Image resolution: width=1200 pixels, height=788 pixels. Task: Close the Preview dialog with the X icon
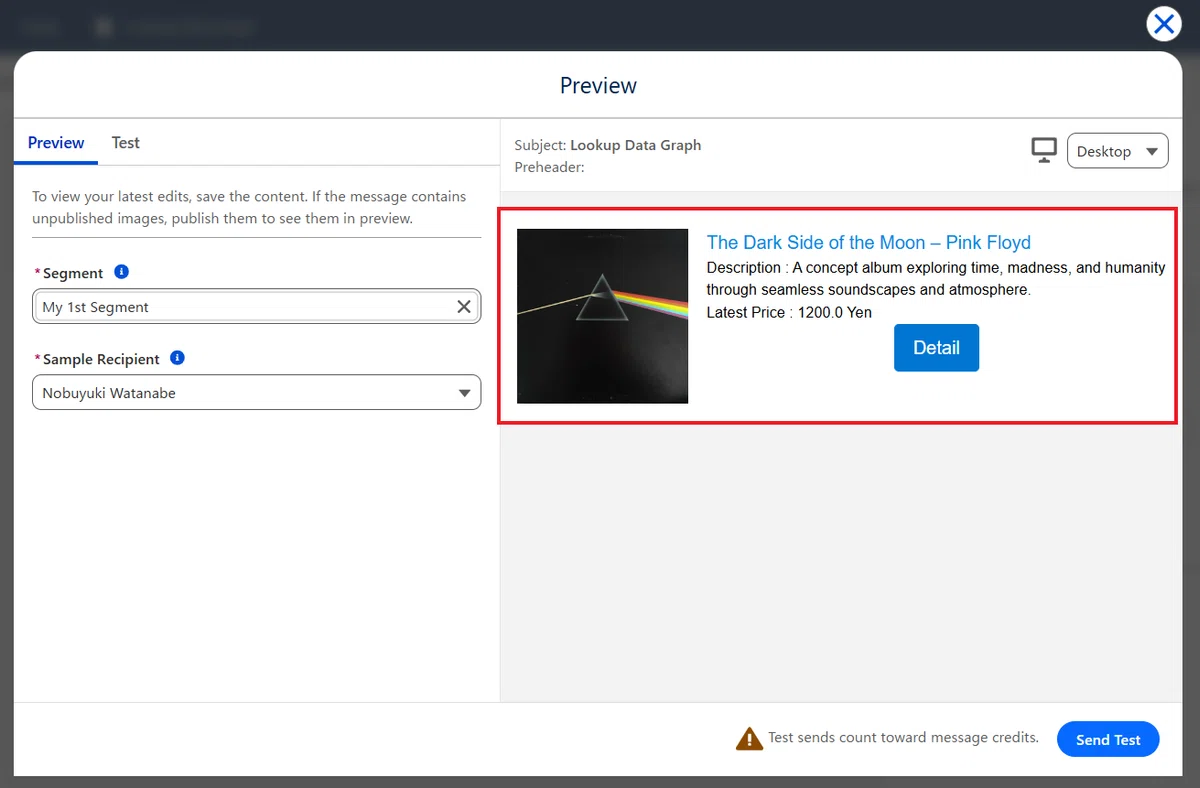click(x=1164, y=24)
